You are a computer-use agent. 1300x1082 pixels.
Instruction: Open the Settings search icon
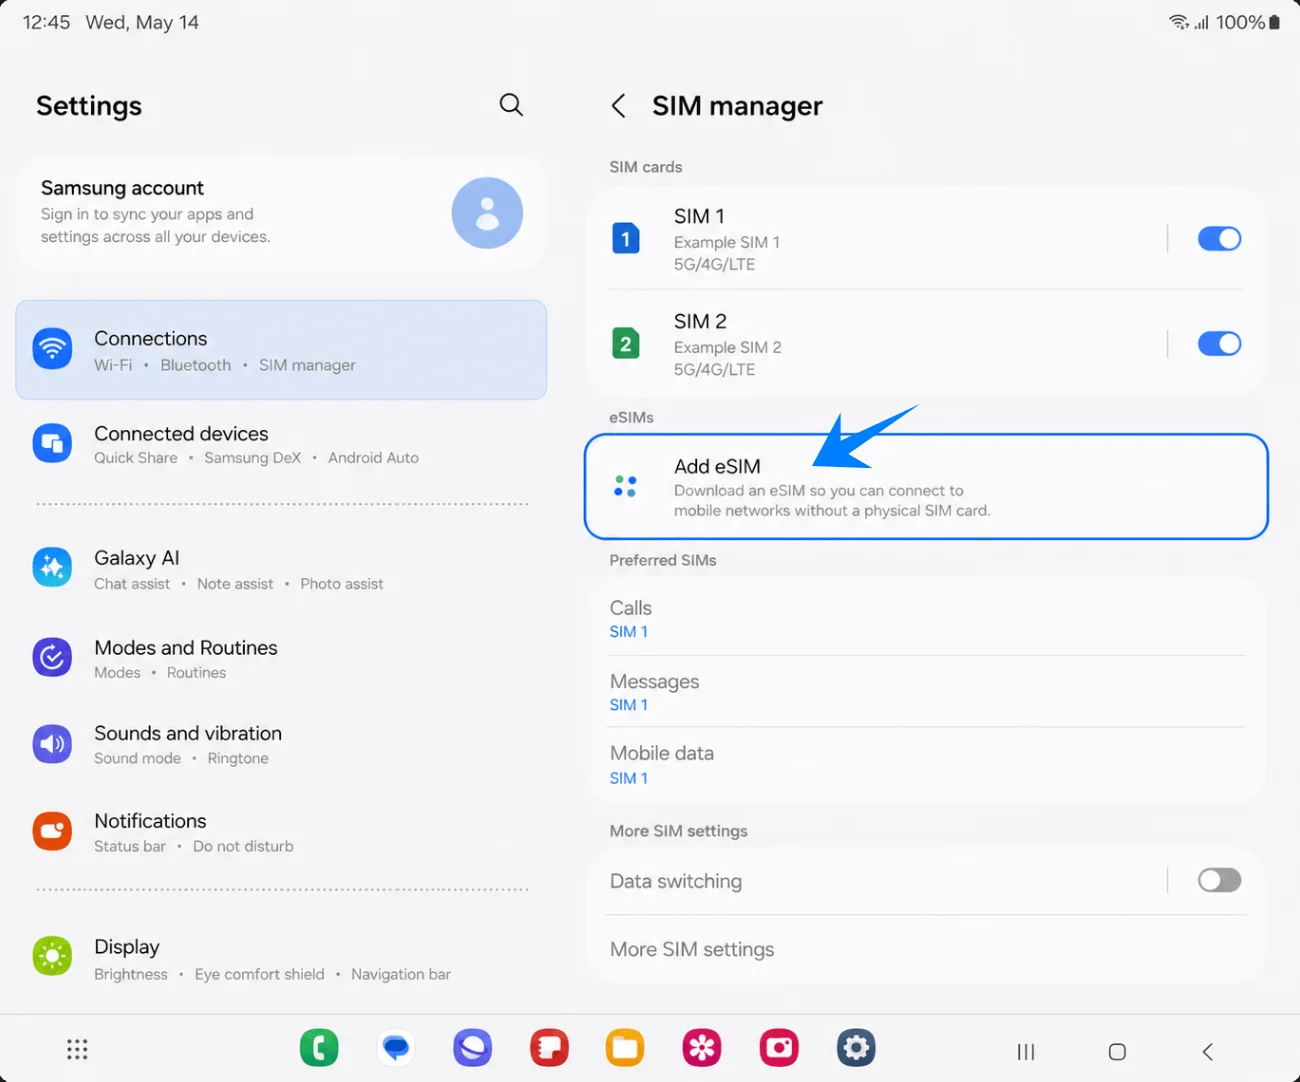[x=511, y=105]
